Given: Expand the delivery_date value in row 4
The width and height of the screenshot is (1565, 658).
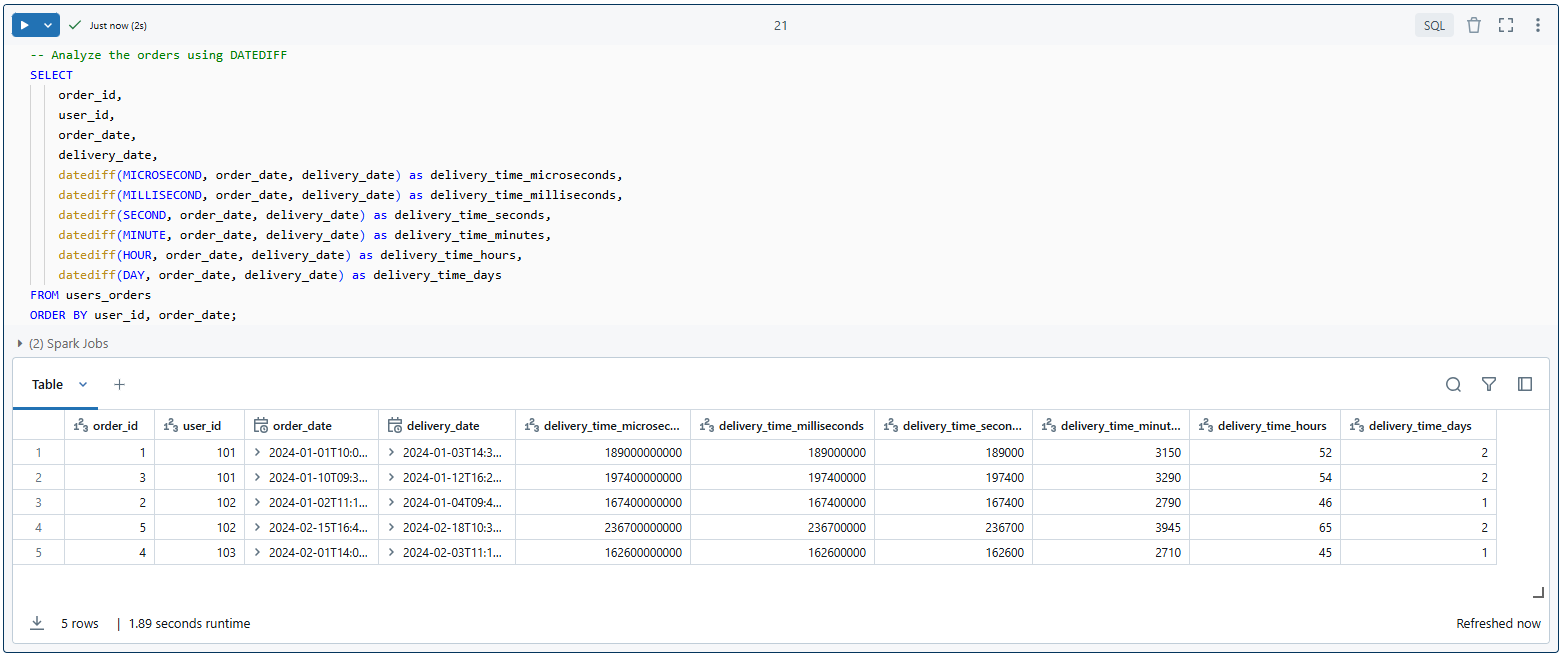Looking at the screenshot, I should (389, 527).
